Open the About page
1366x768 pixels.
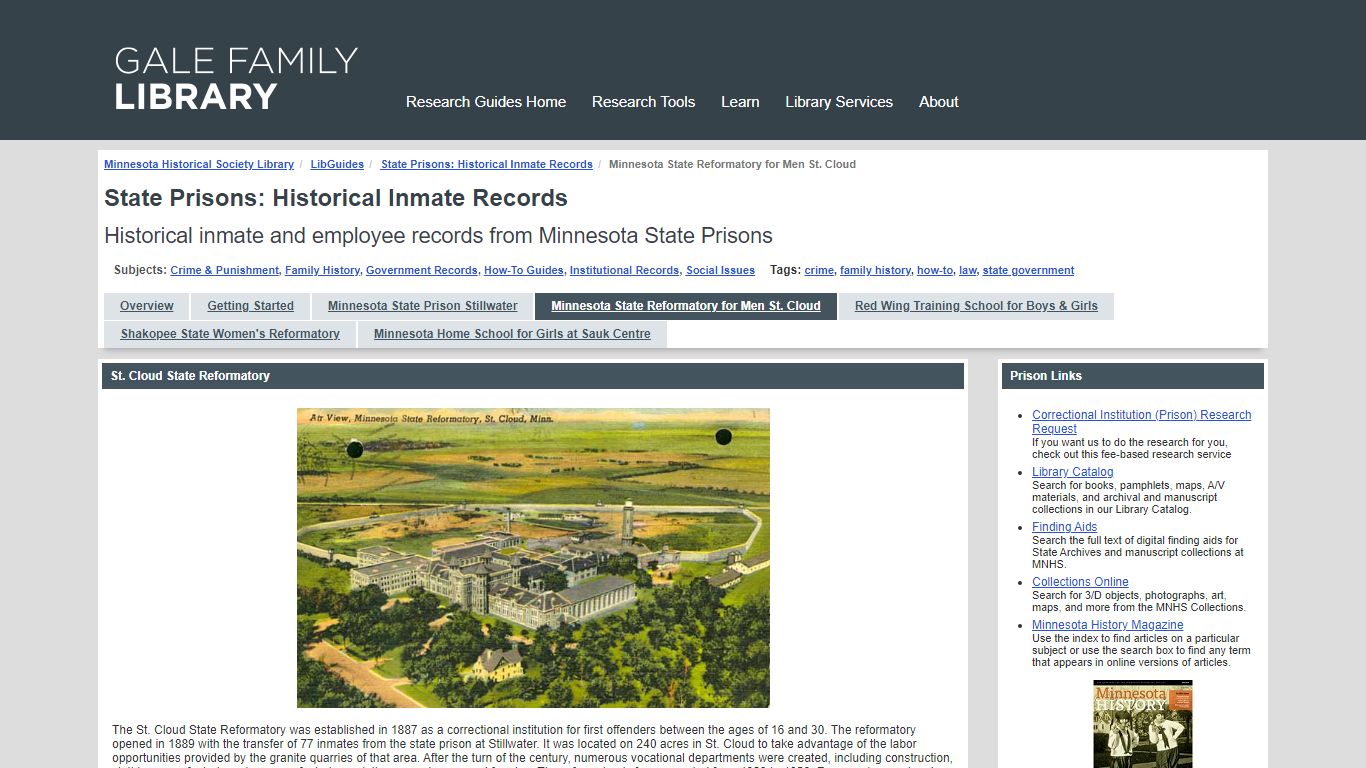tap(938, 101)
